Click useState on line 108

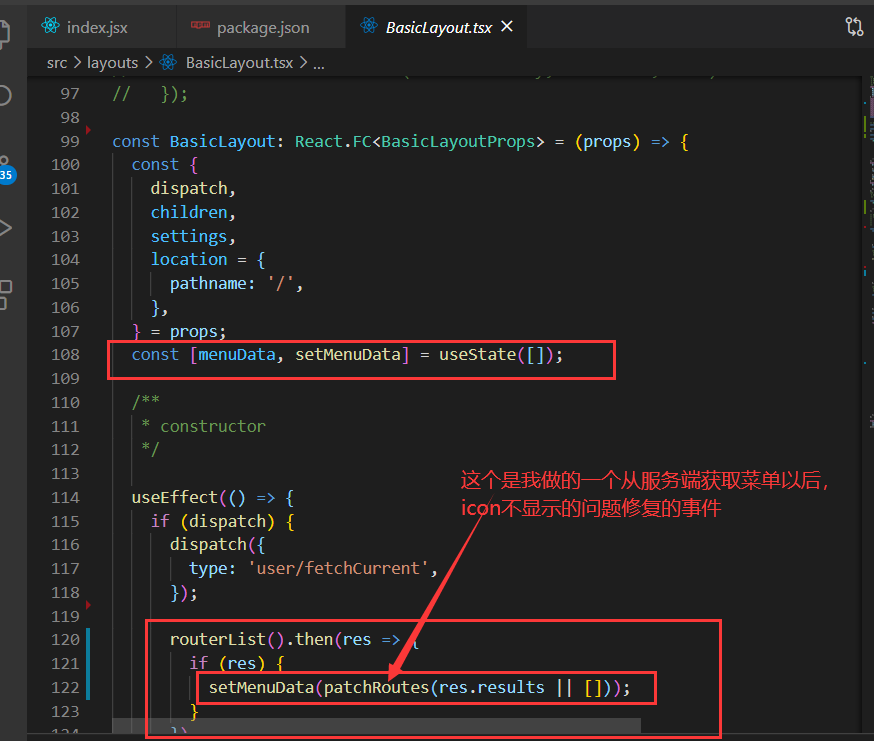(x=478, y=355)
